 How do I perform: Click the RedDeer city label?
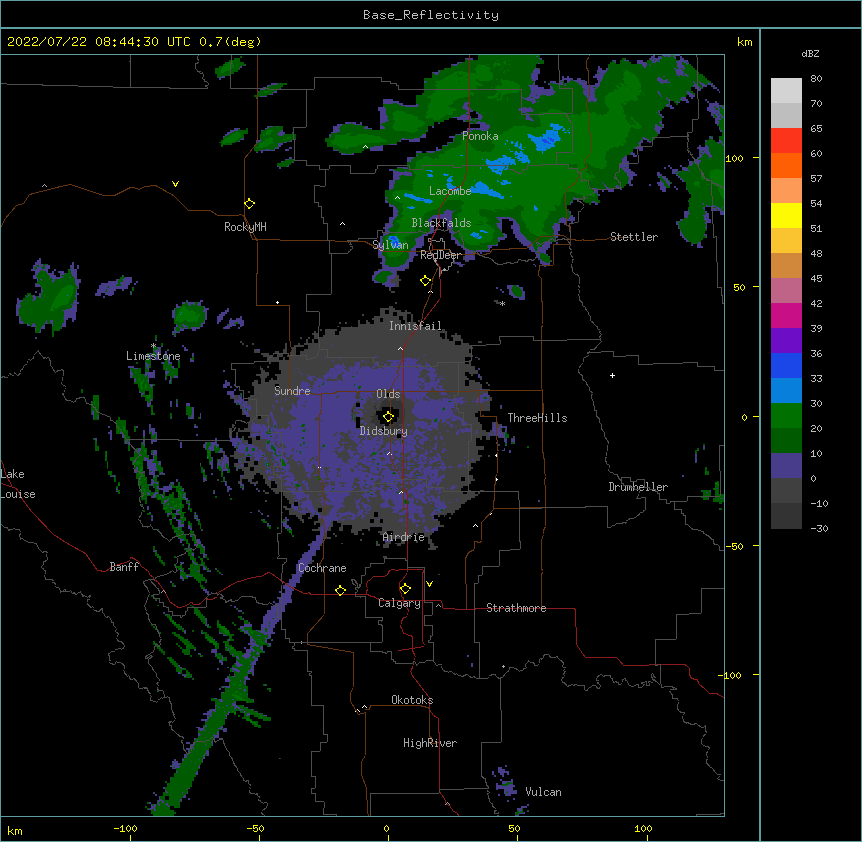coord(440,255)
